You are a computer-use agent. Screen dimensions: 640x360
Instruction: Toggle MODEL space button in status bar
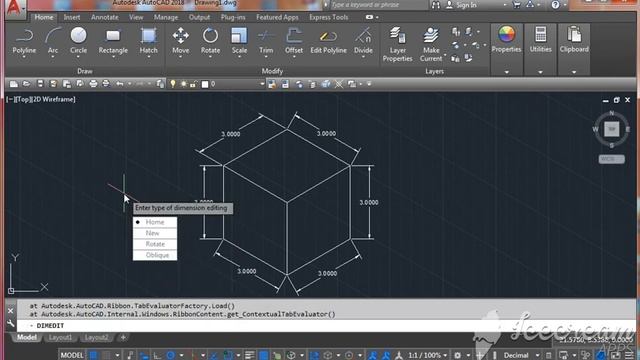(72, 355)
